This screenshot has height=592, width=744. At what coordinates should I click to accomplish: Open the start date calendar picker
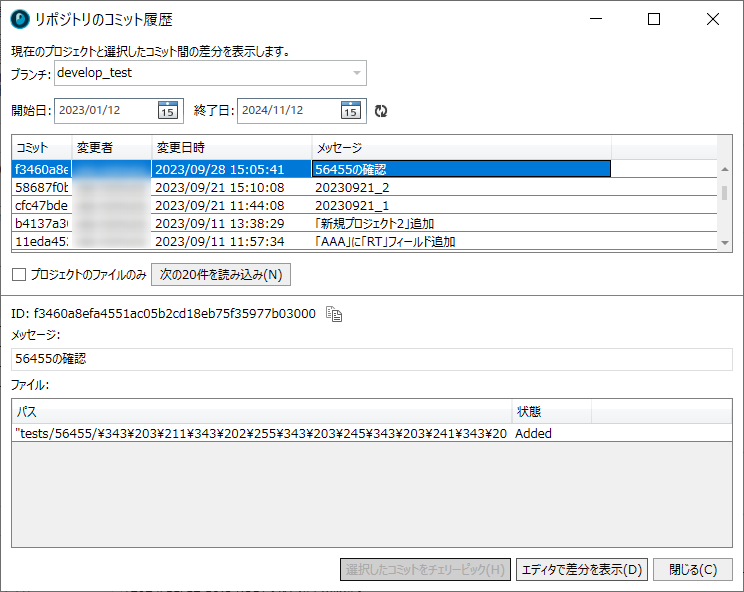[x=167, y=110]
